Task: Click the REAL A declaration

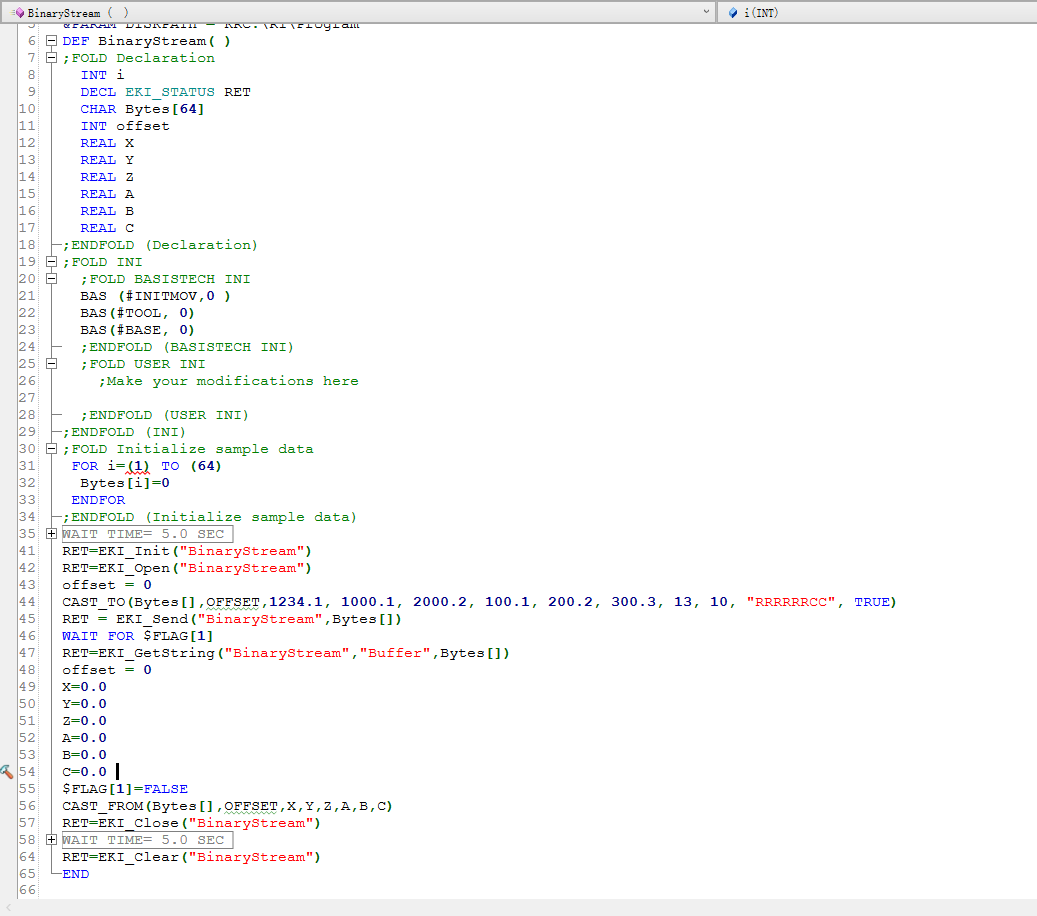Action: [x=107, y=194]
